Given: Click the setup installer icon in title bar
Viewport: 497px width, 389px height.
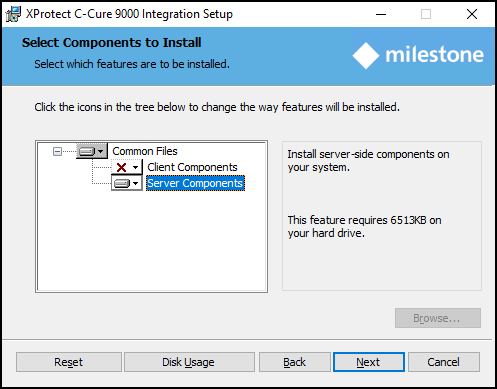Looking at the screenshot, I should coord(13,14).
